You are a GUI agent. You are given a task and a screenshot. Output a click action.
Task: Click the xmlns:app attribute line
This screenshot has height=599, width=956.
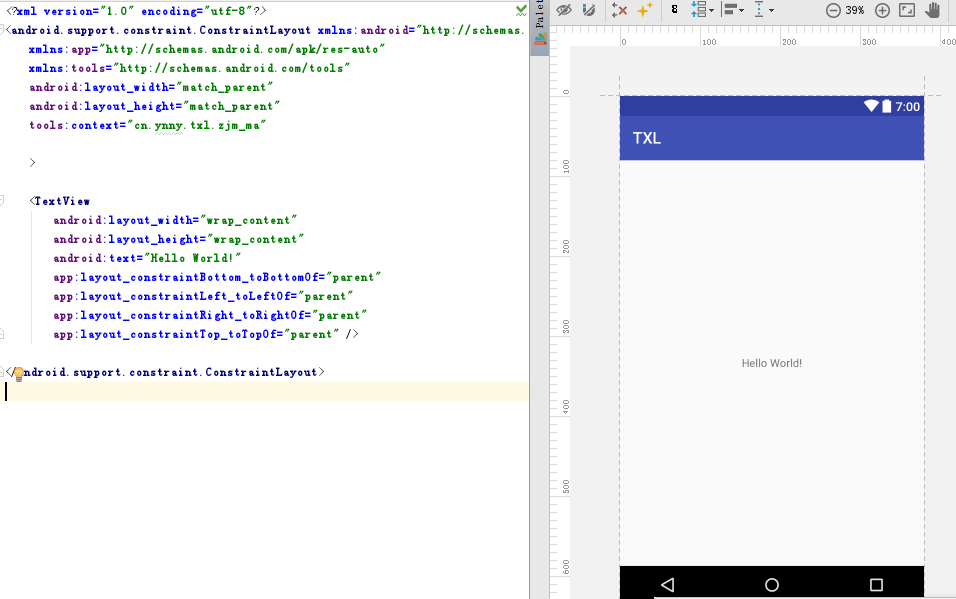(x=207, y=49)
